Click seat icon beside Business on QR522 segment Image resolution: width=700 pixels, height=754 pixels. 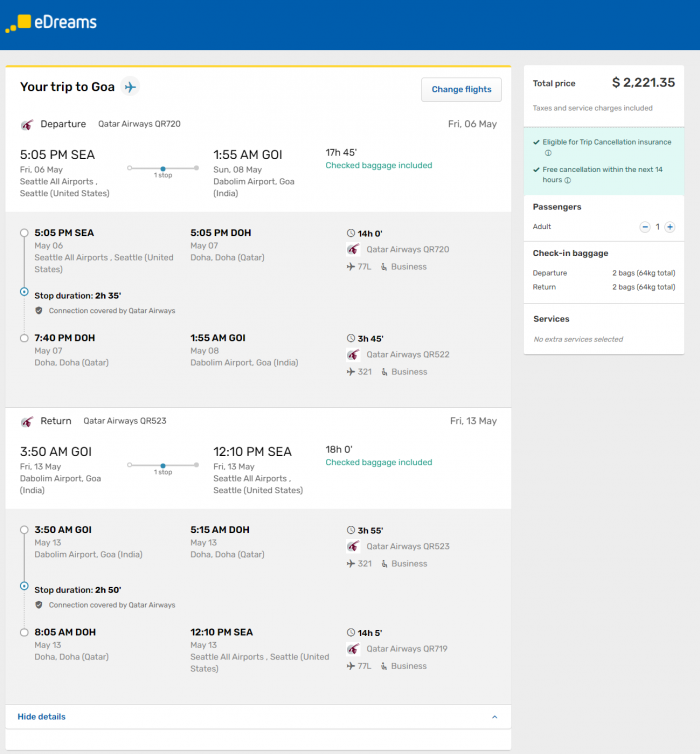tap(384, 372)
